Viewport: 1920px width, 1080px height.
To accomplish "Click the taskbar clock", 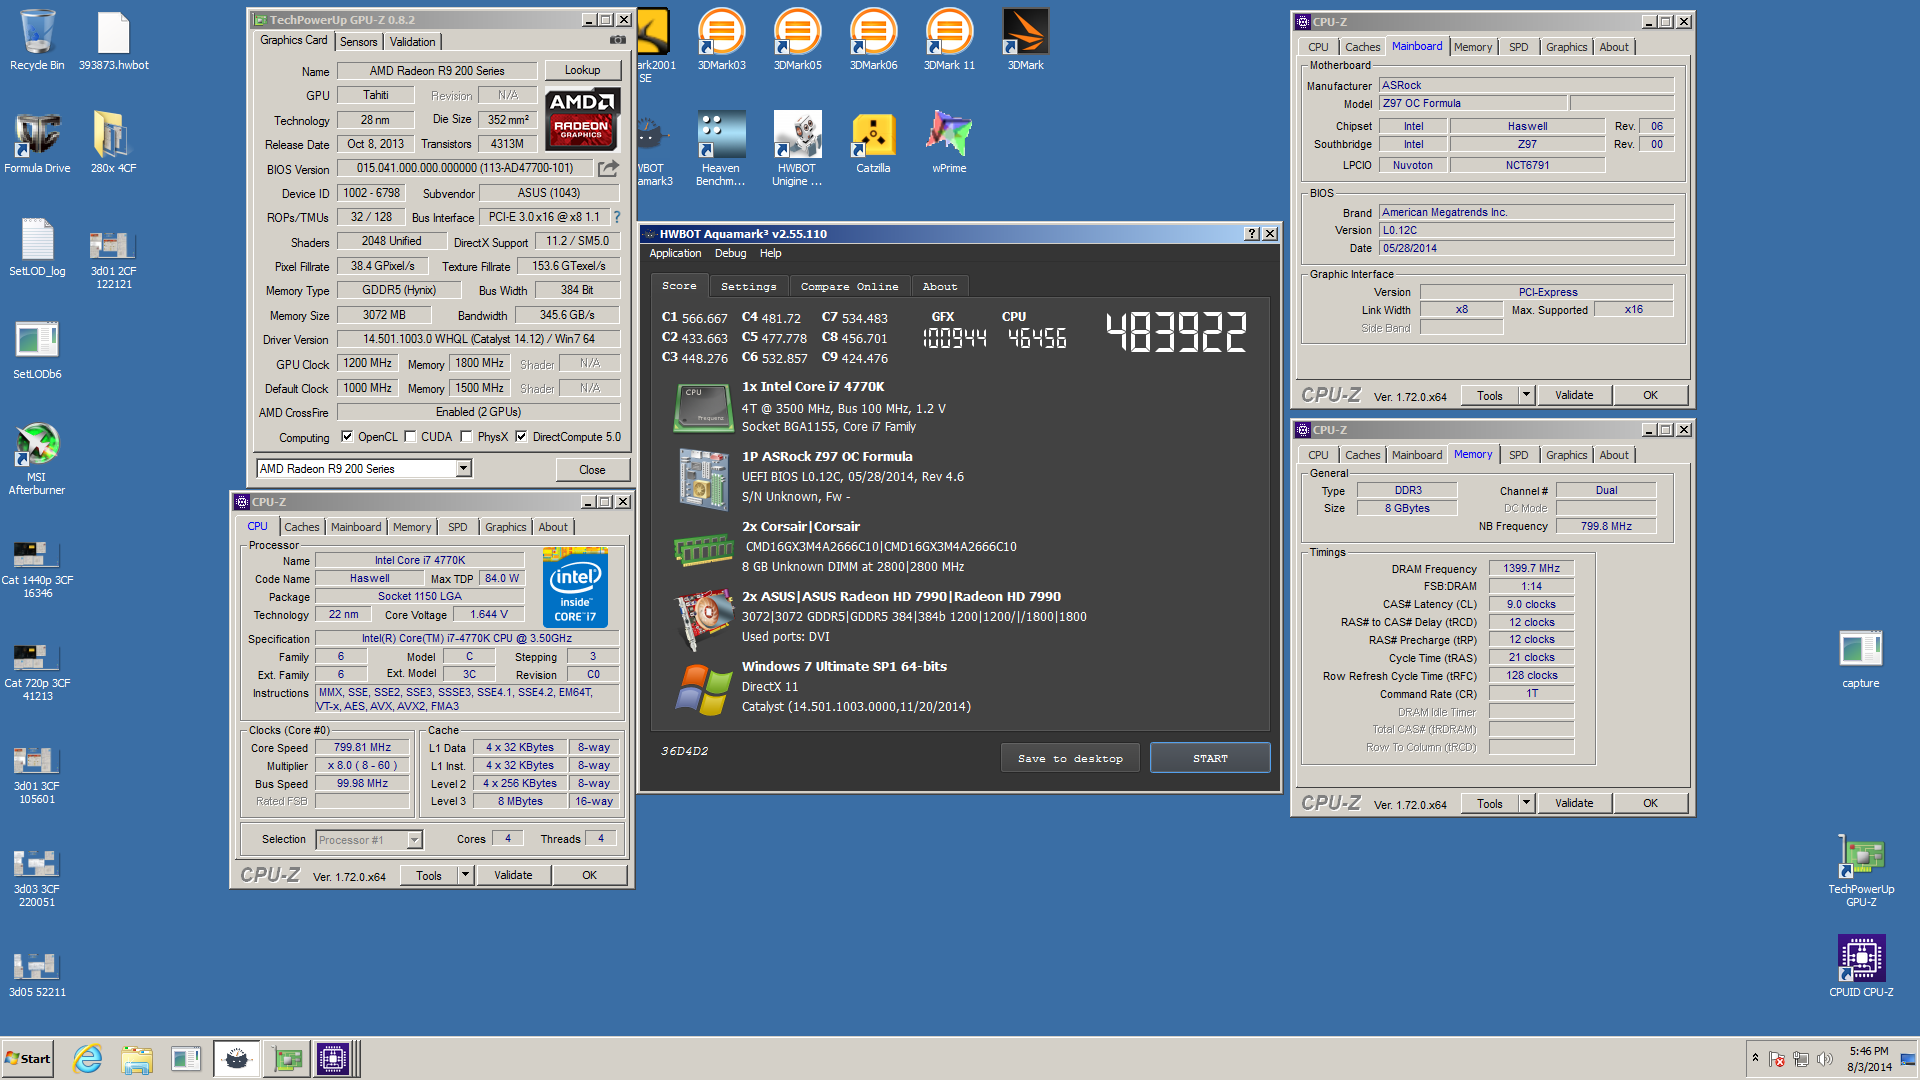I will pos(1869,1059).
